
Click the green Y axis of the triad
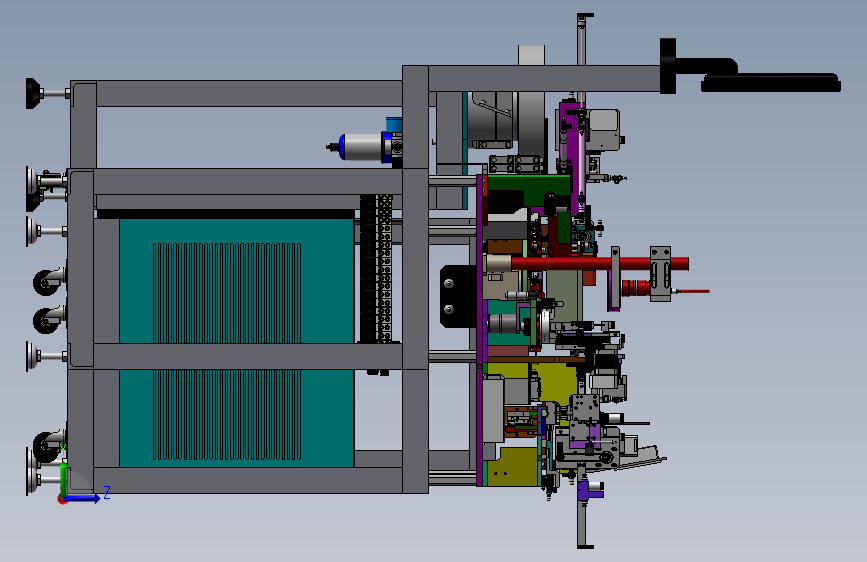tap(63, 479)
